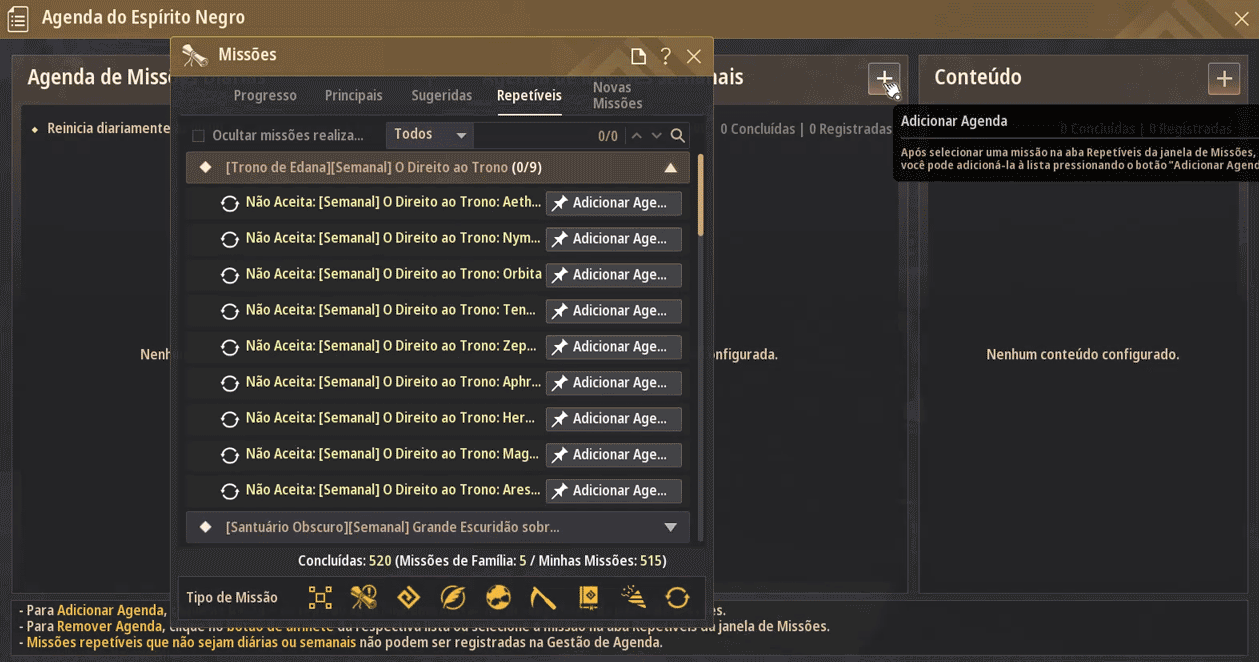Open the help question mark icon
Image resolution: width=1259 pixels, height=662 pixels.
click(666, 56)
